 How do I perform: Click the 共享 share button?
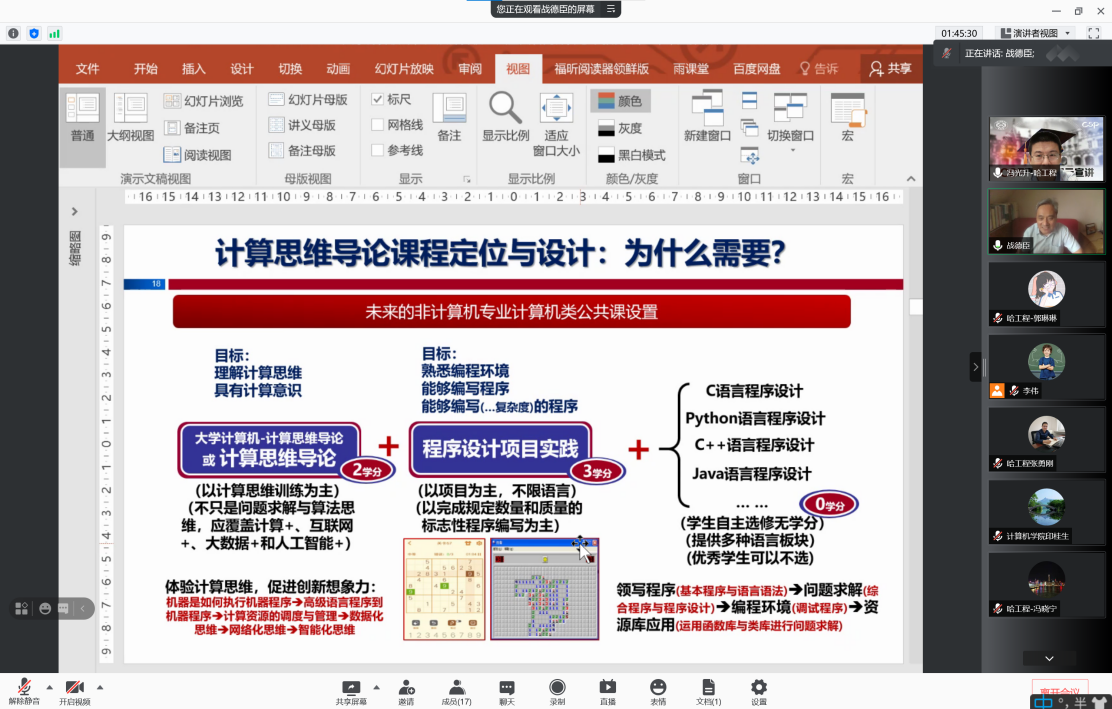coord(890,69)
